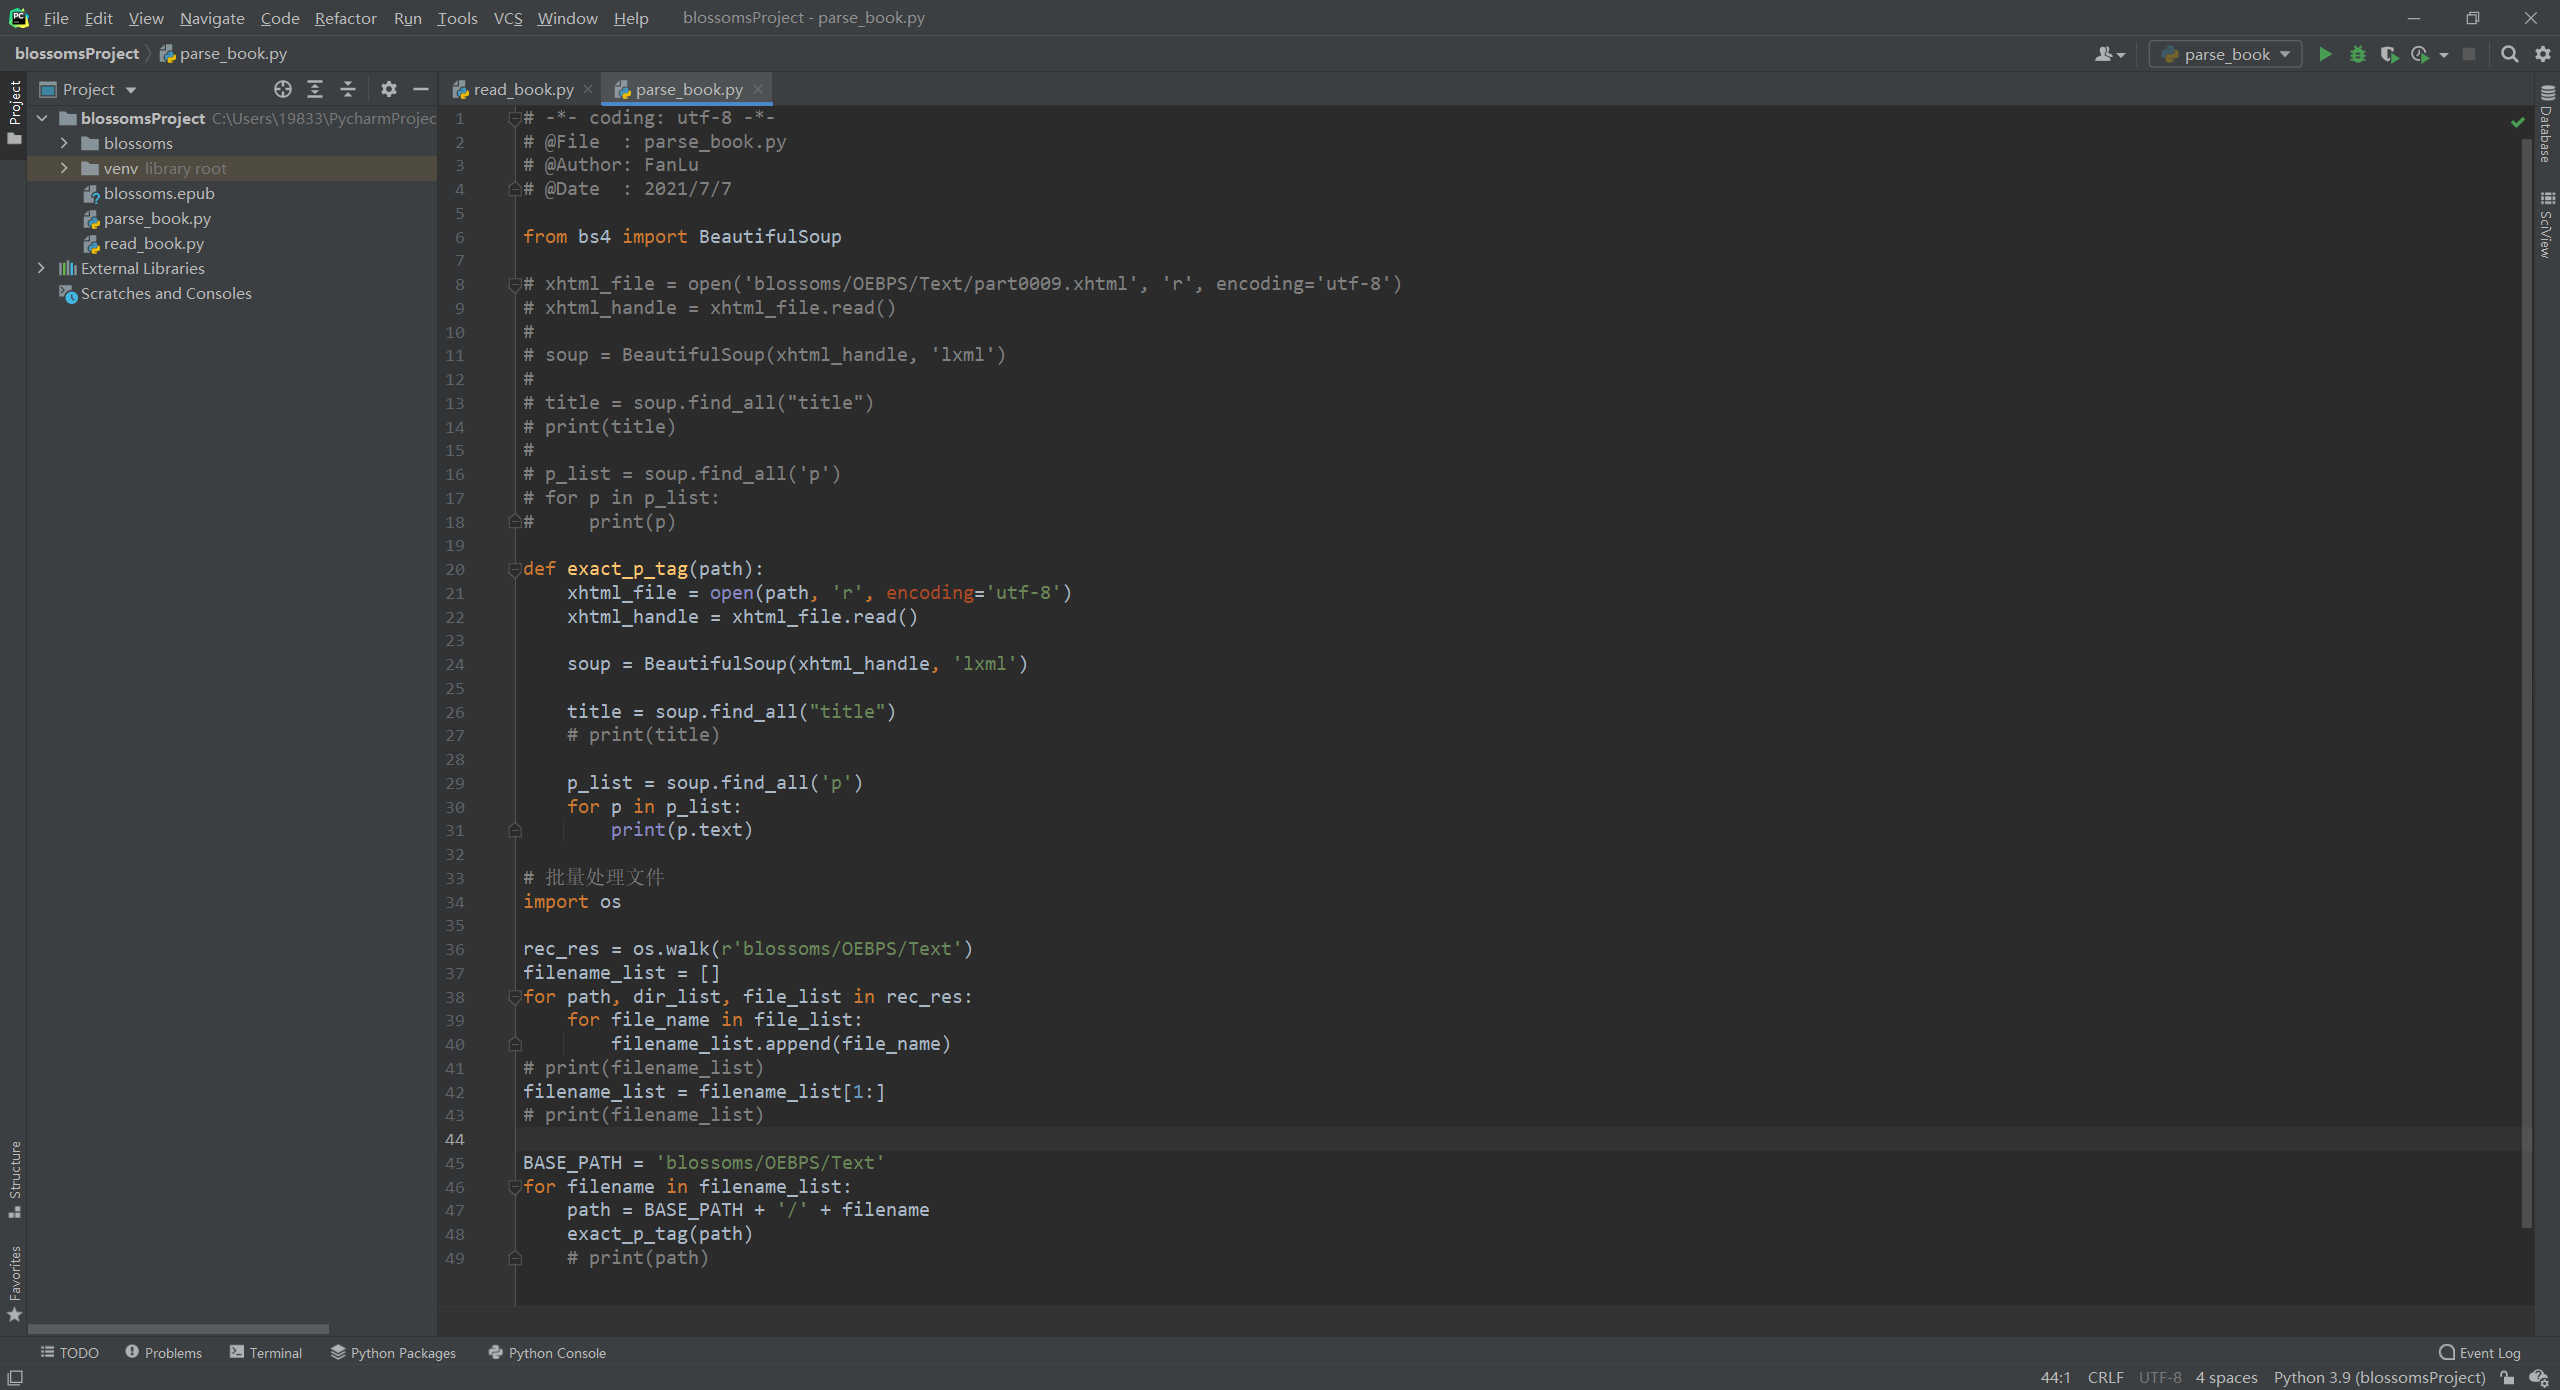Run the parse_book configuration
Image resolution: width=2560 pixels, height=1390 pixels.
point(2325,55)
